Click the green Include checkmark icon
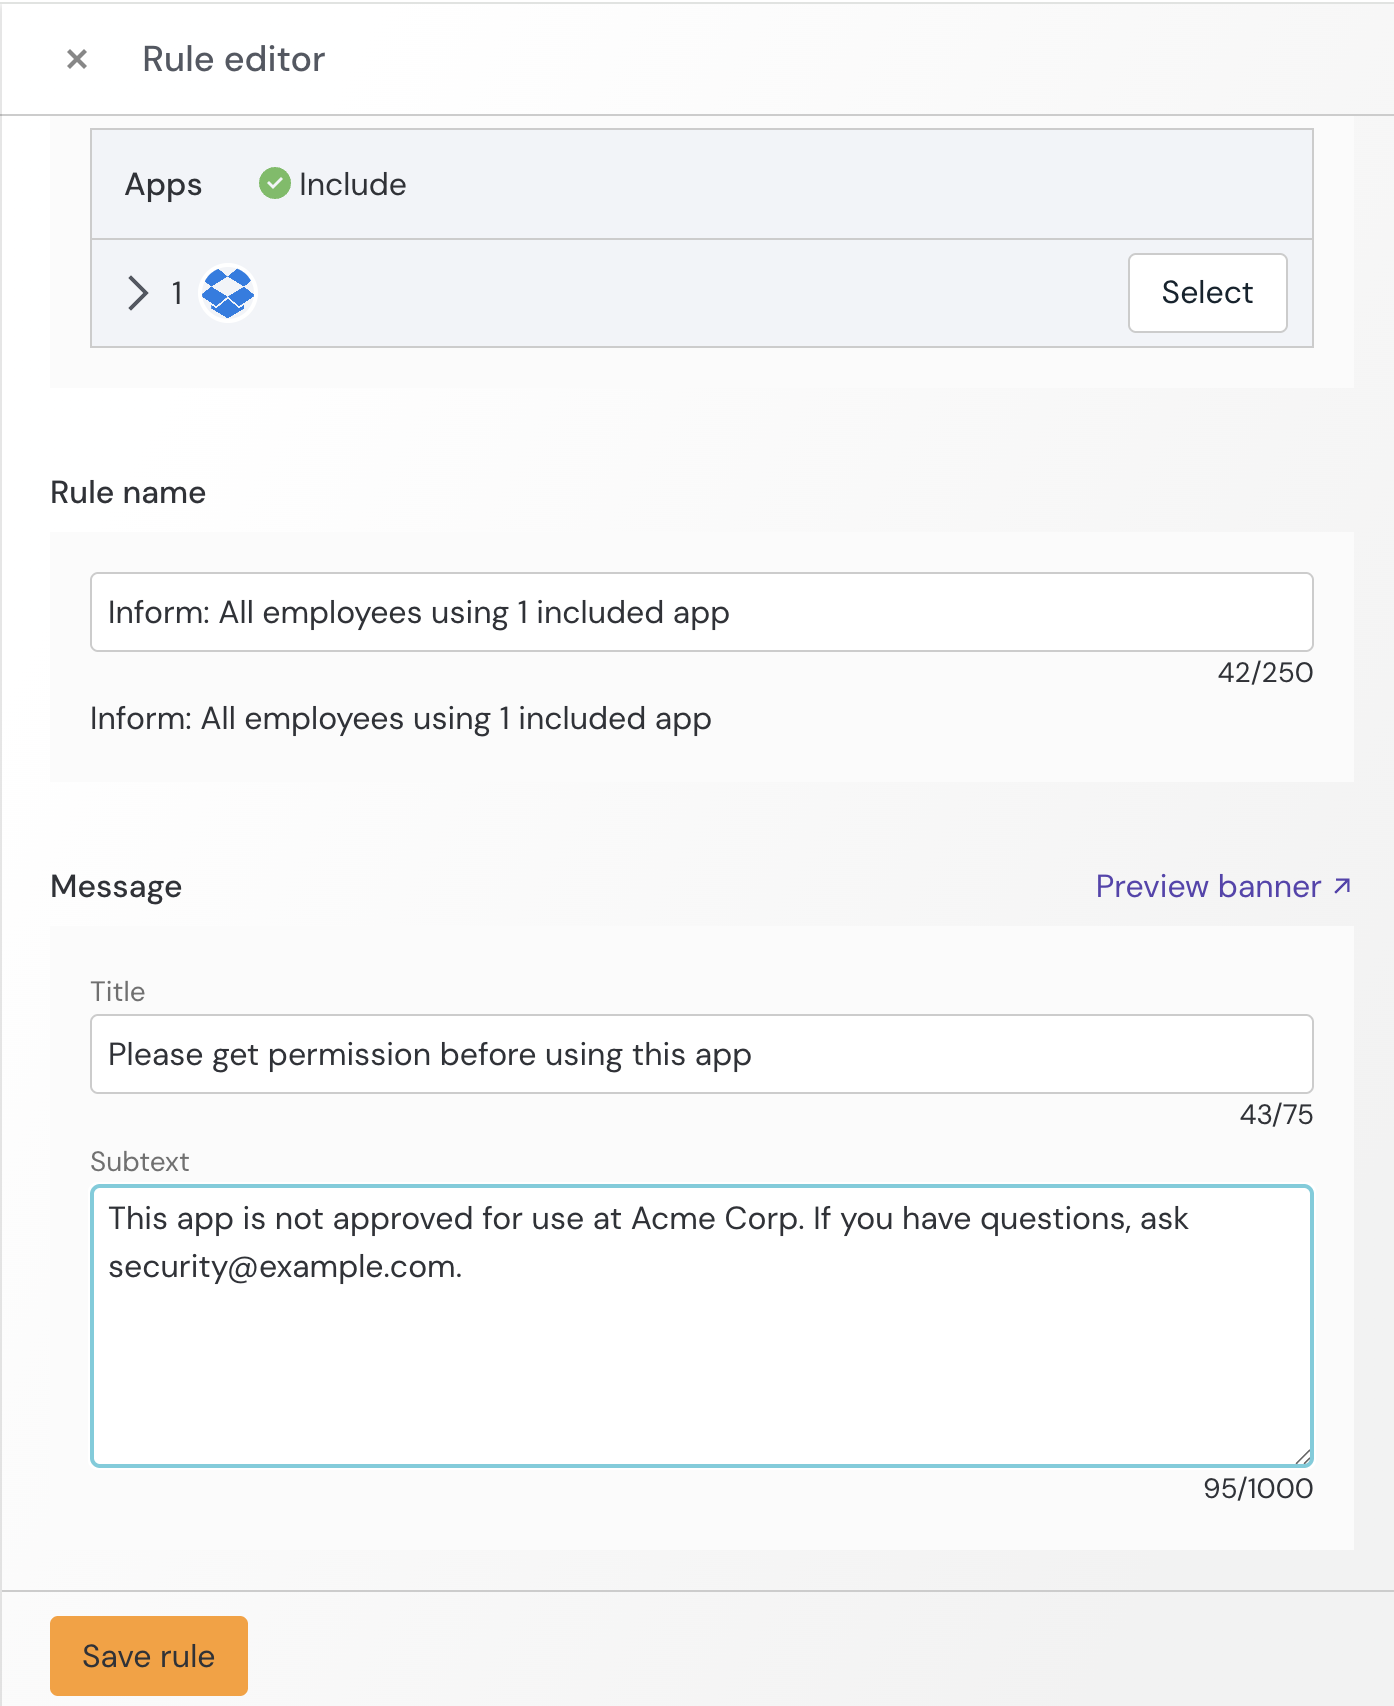 tap(274, 184)
